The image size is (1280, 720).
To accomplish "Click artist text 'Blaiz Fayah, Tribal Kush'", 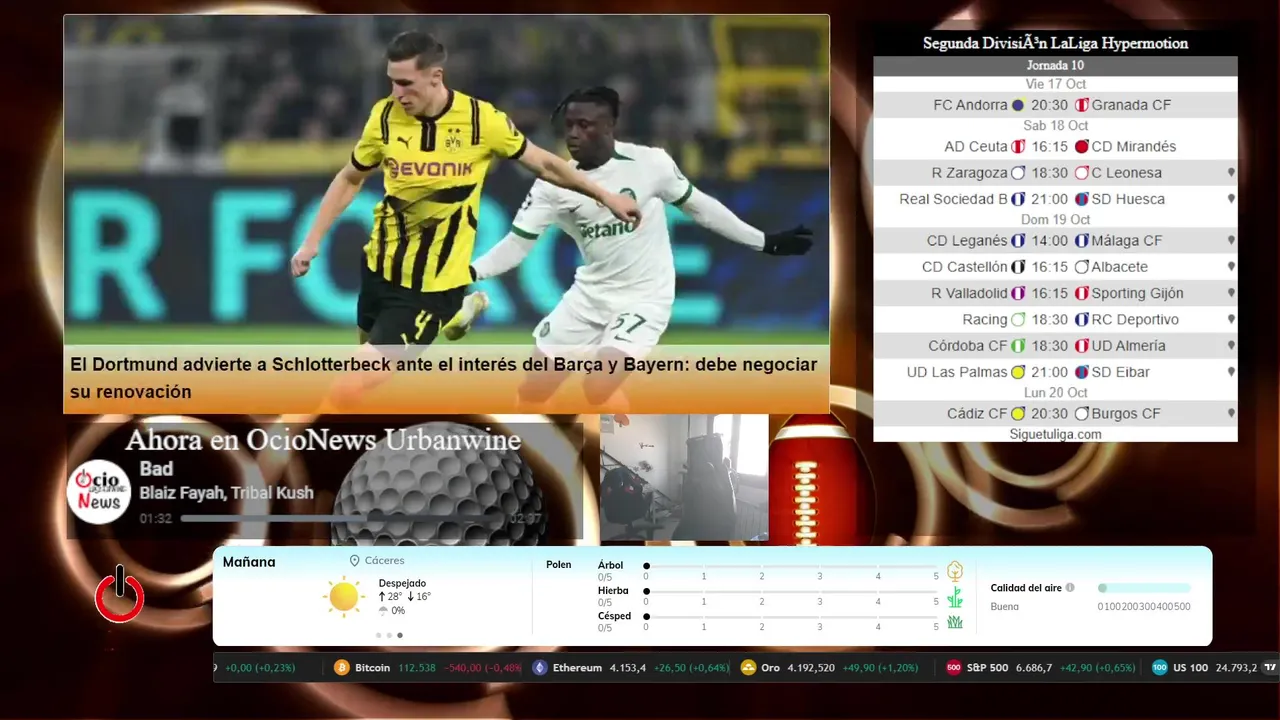I will [x=226, y=493].
